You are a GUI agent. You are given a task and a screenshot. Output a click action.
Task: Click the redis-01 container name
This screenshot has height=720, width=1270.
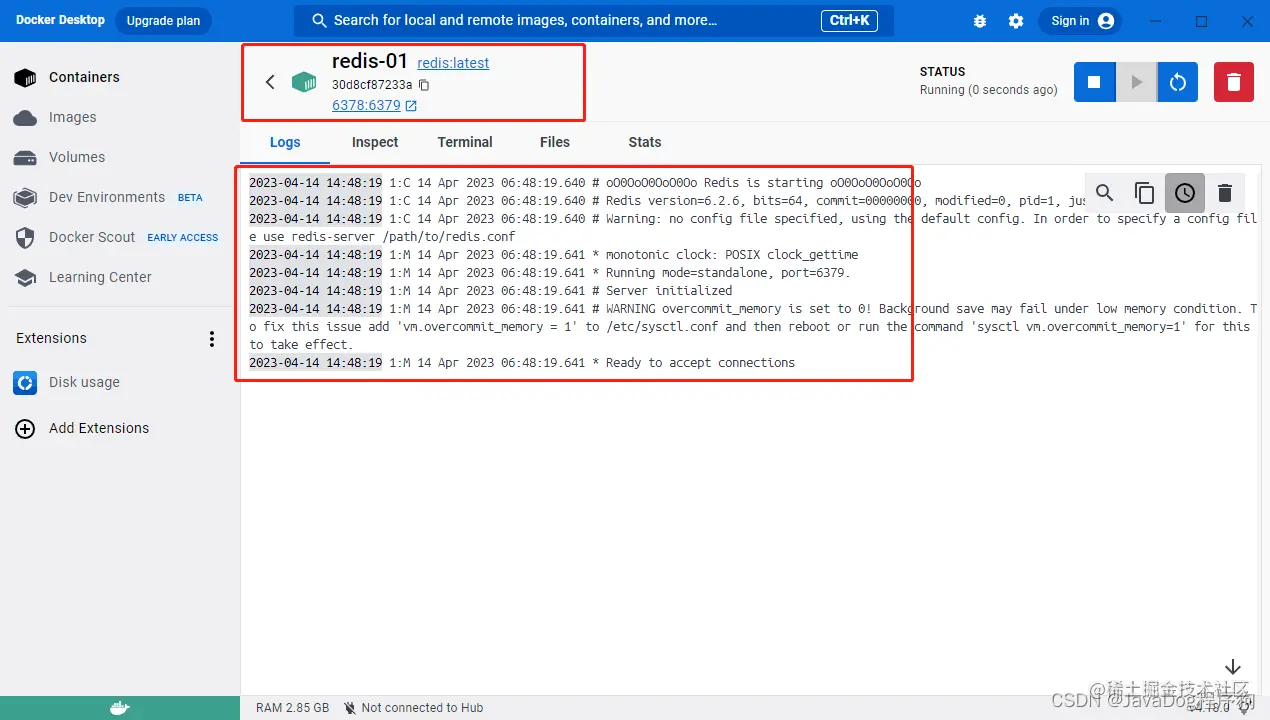click(x=370, y=62)
